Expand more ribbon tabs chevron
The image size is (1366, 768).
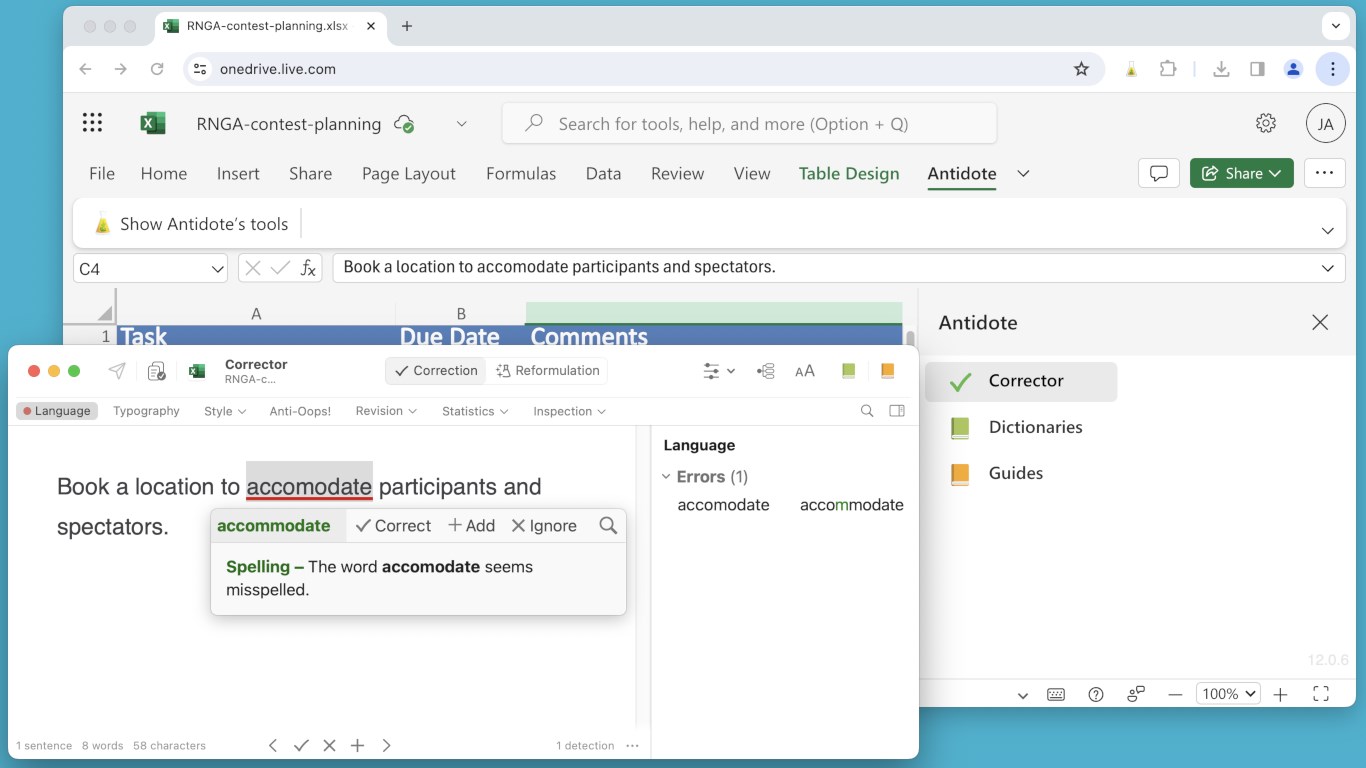(1023, 173)
